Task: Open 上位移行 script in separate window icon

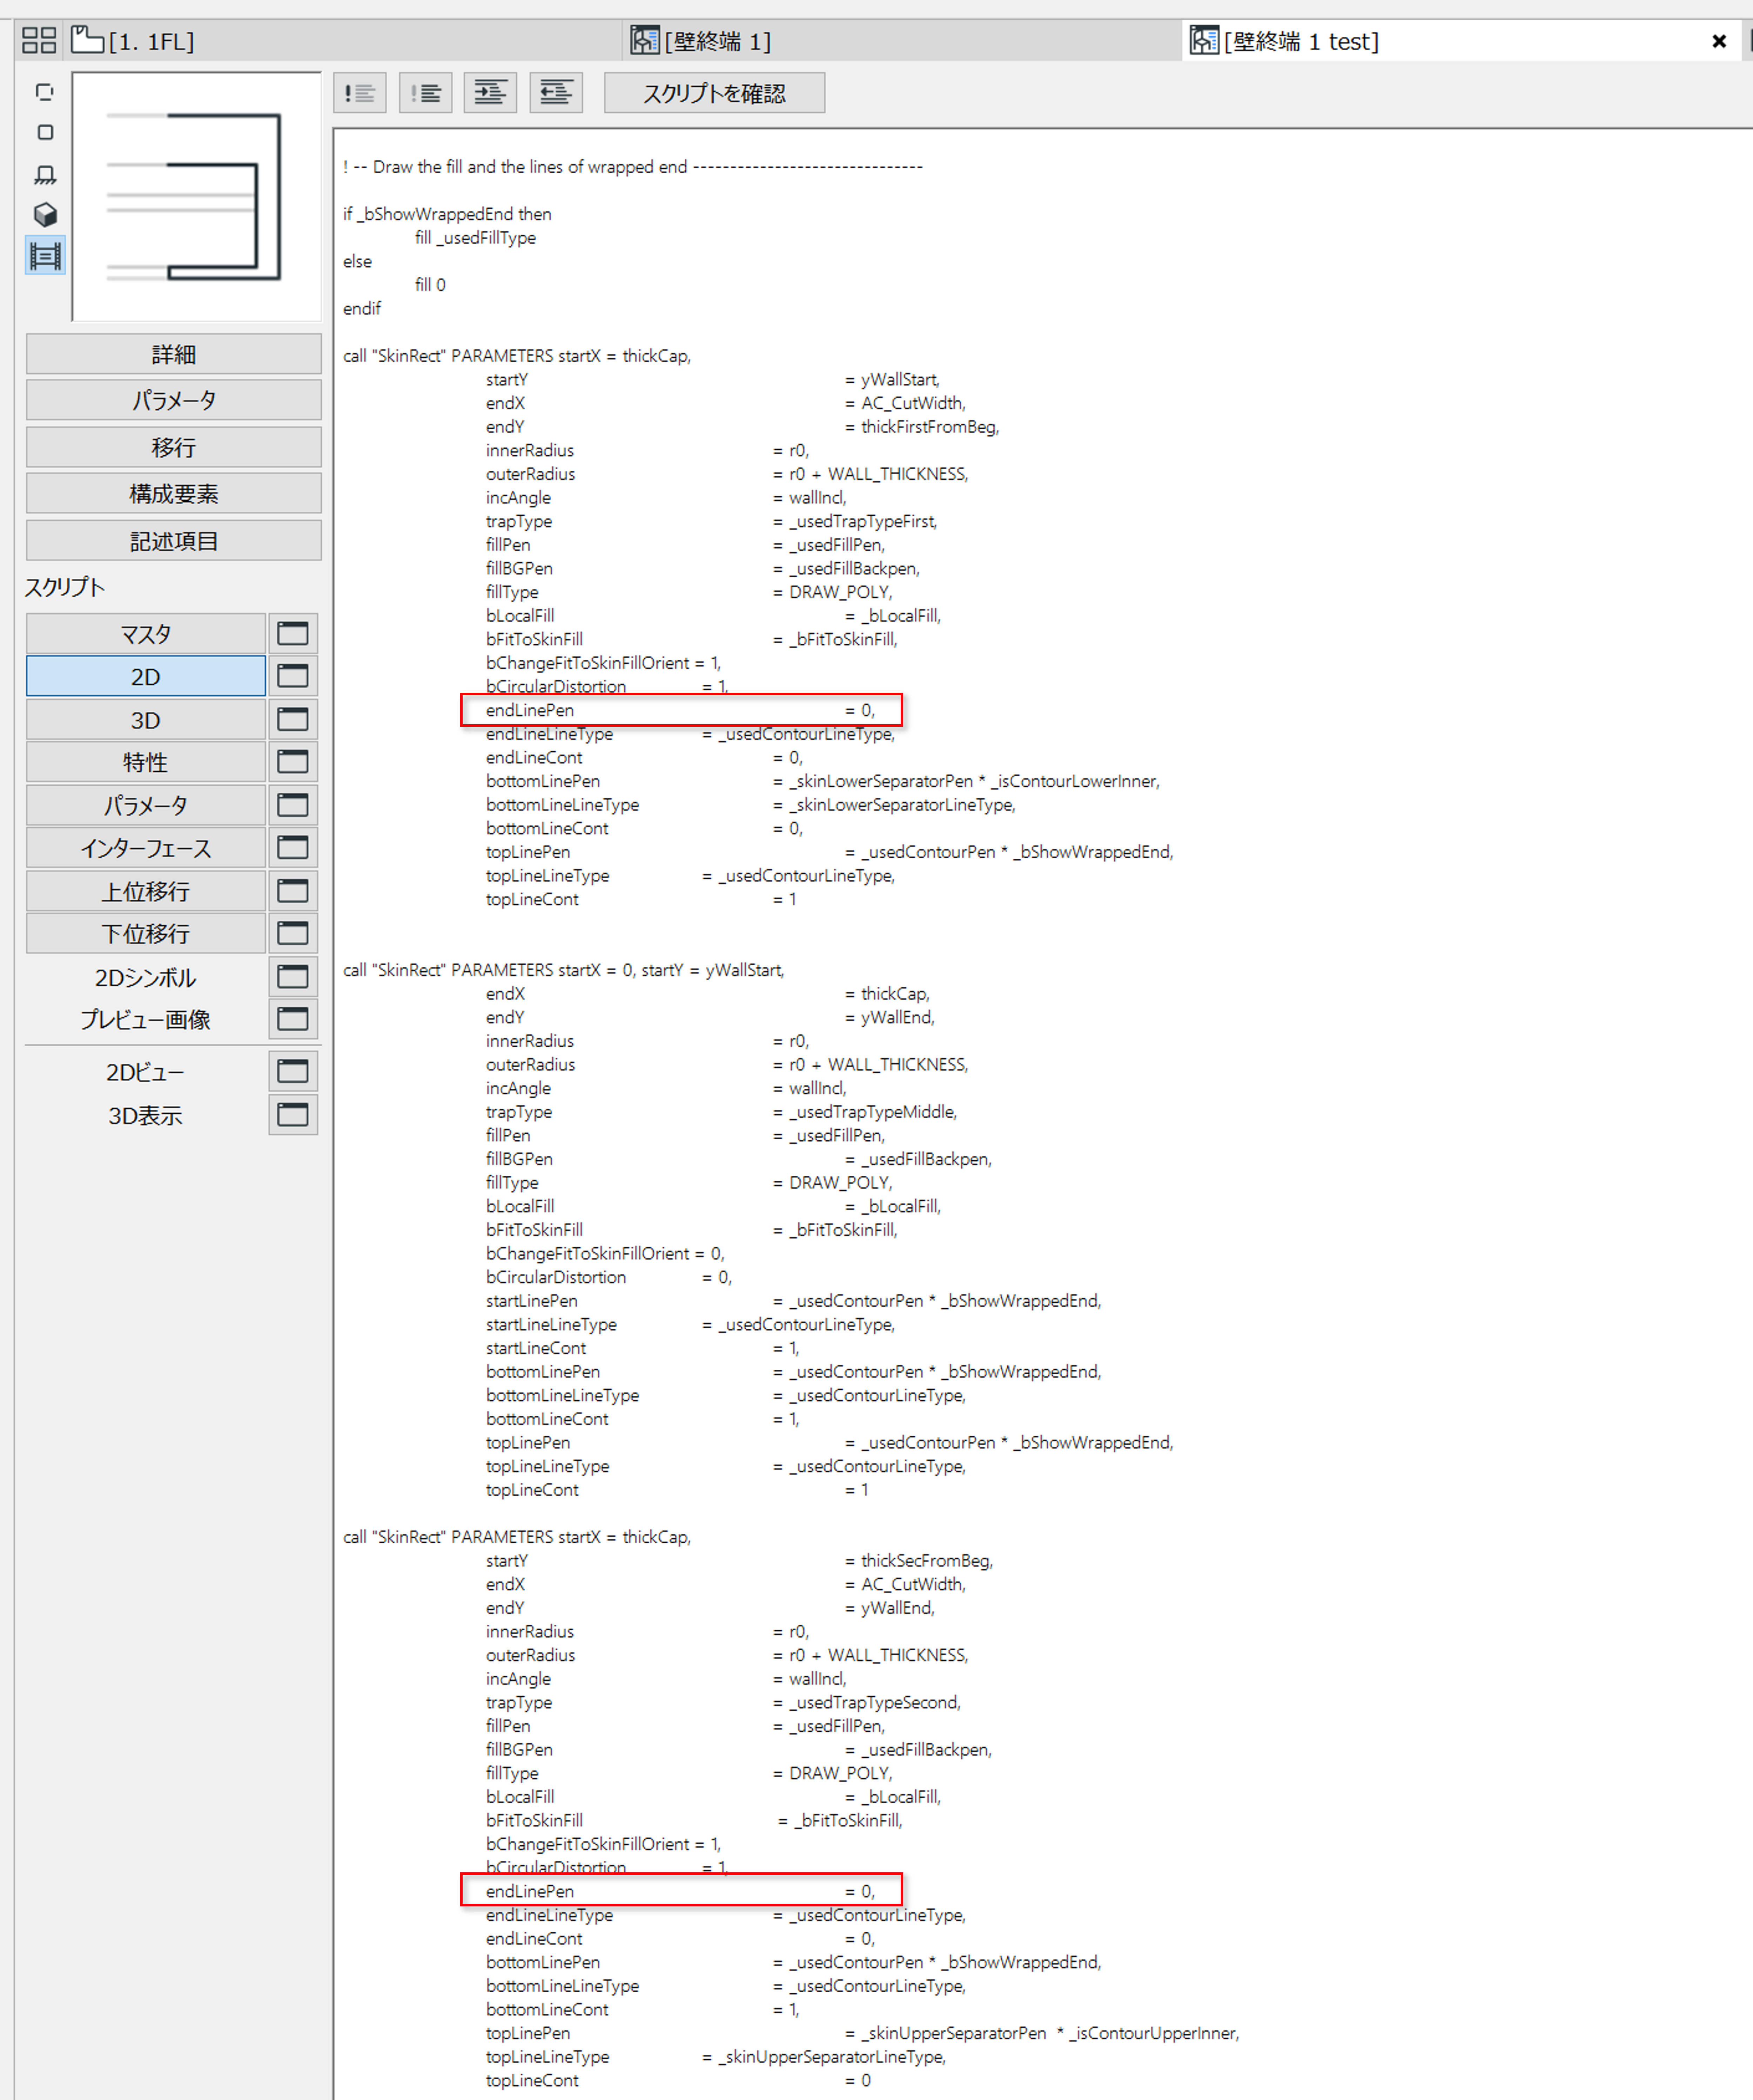Action: coord(293,891)
